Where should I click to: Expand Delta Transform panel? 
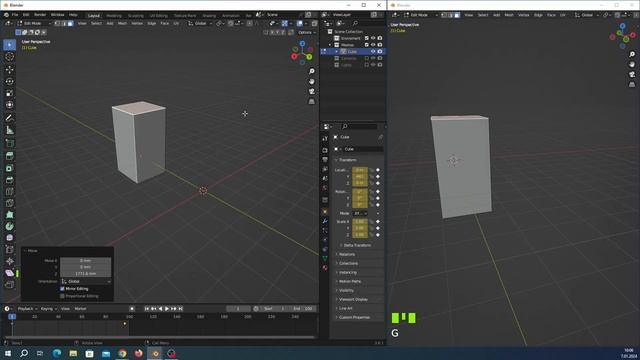pos(356,245)
